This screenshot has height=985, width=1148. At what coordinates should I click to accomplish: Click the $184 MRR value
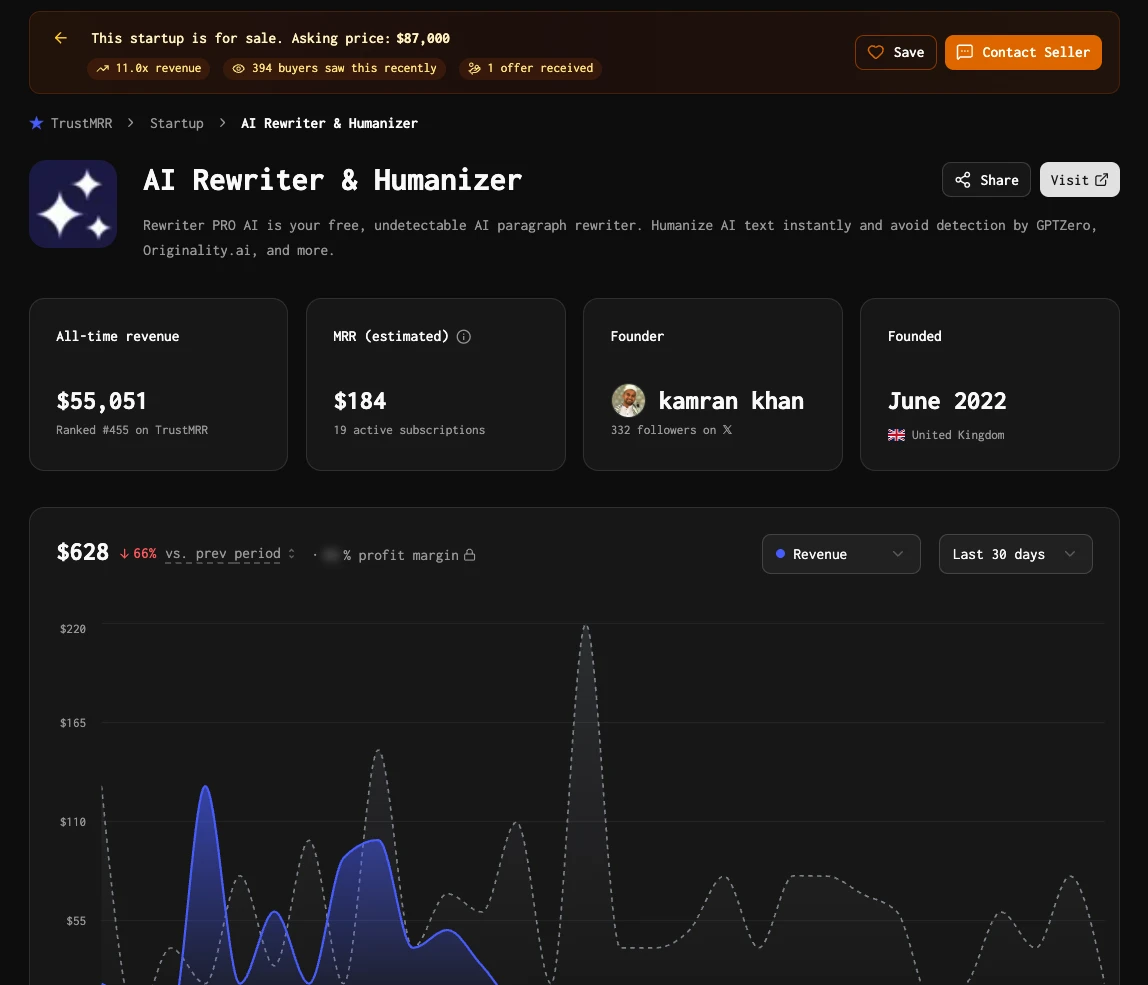pyautogui.click(x=359, y=401)
